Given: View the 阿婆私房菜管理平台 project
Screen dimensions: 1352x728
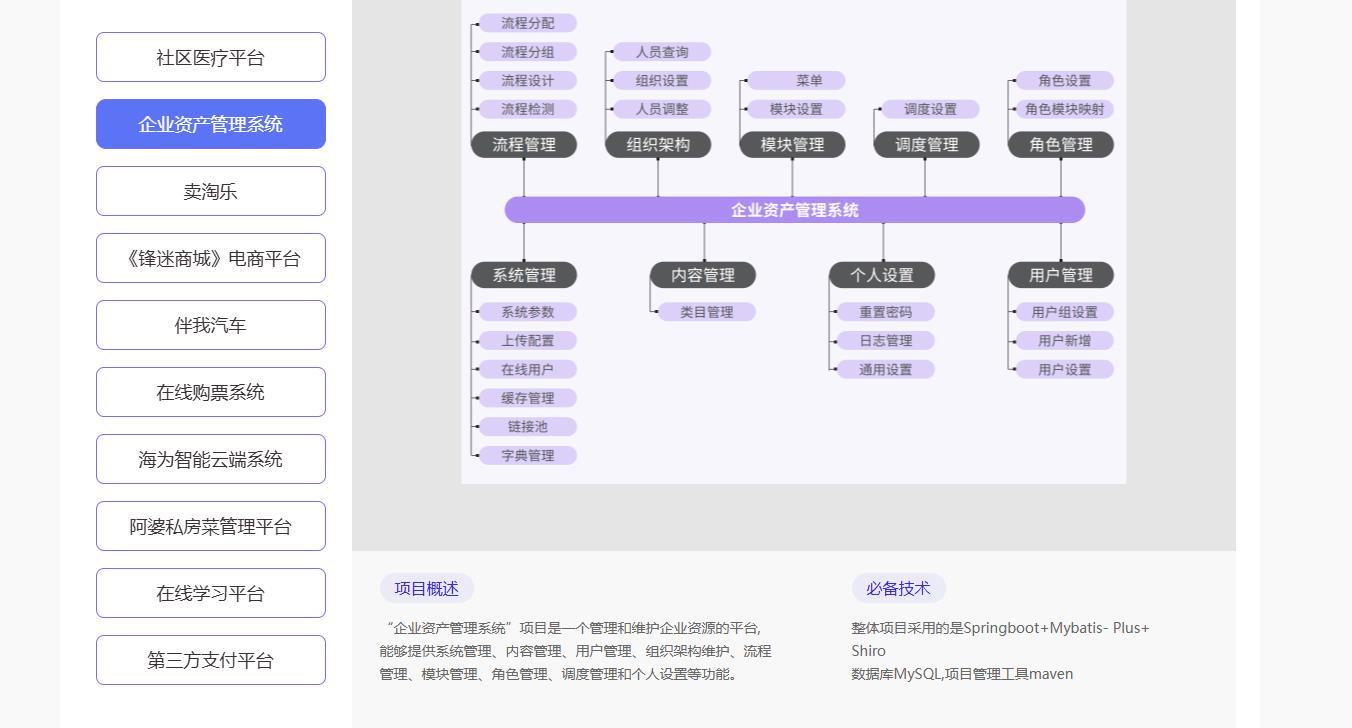Looking at the screenshot, I should click(x=210, y=526).
